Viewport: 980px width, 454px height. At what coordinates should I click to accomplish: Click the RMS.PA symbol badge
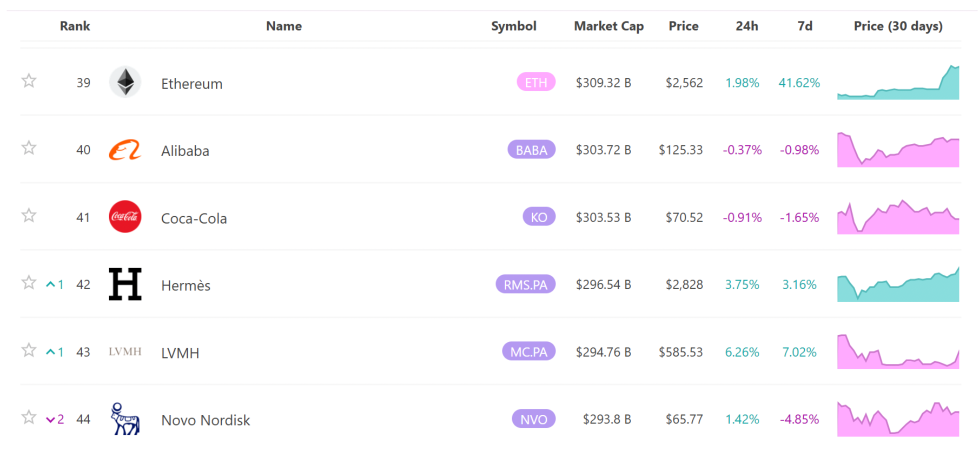[x=525, y=285]
